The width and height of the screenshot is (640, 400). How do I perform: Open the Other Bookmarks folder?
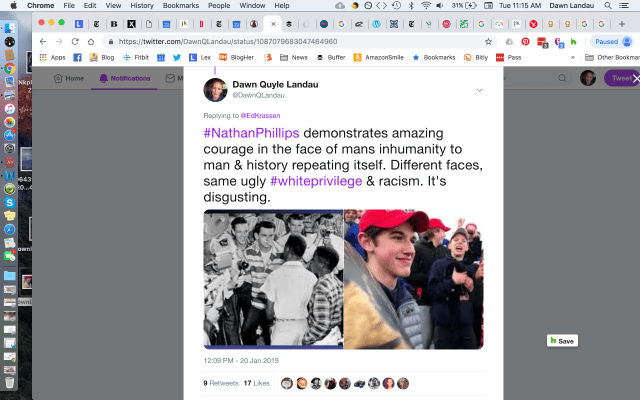click(x=612, y=58)
